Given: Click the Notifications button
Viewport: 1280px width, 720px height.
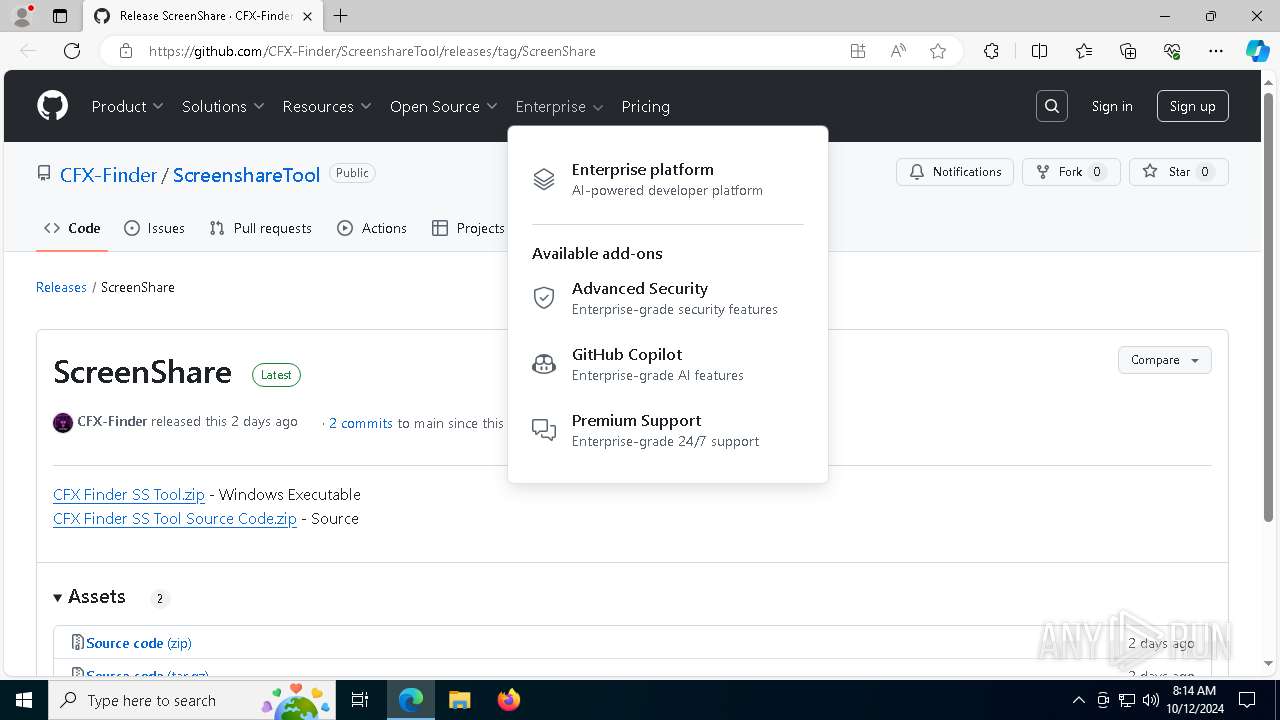Looking at the screenshot, I should (955, 172).
